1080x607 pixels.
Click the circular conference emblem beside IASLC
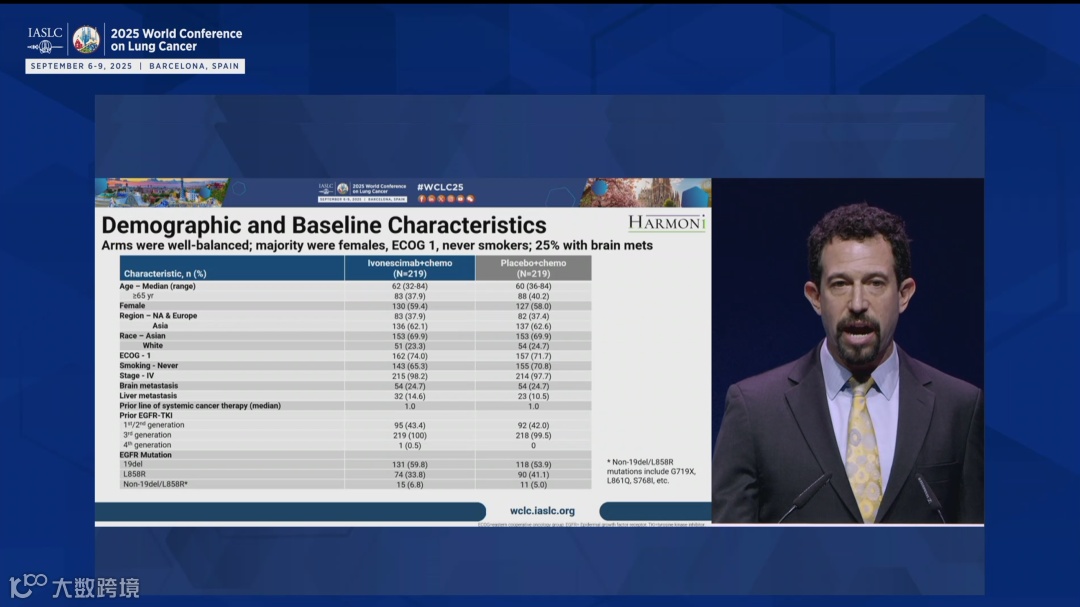coord(86,39)
